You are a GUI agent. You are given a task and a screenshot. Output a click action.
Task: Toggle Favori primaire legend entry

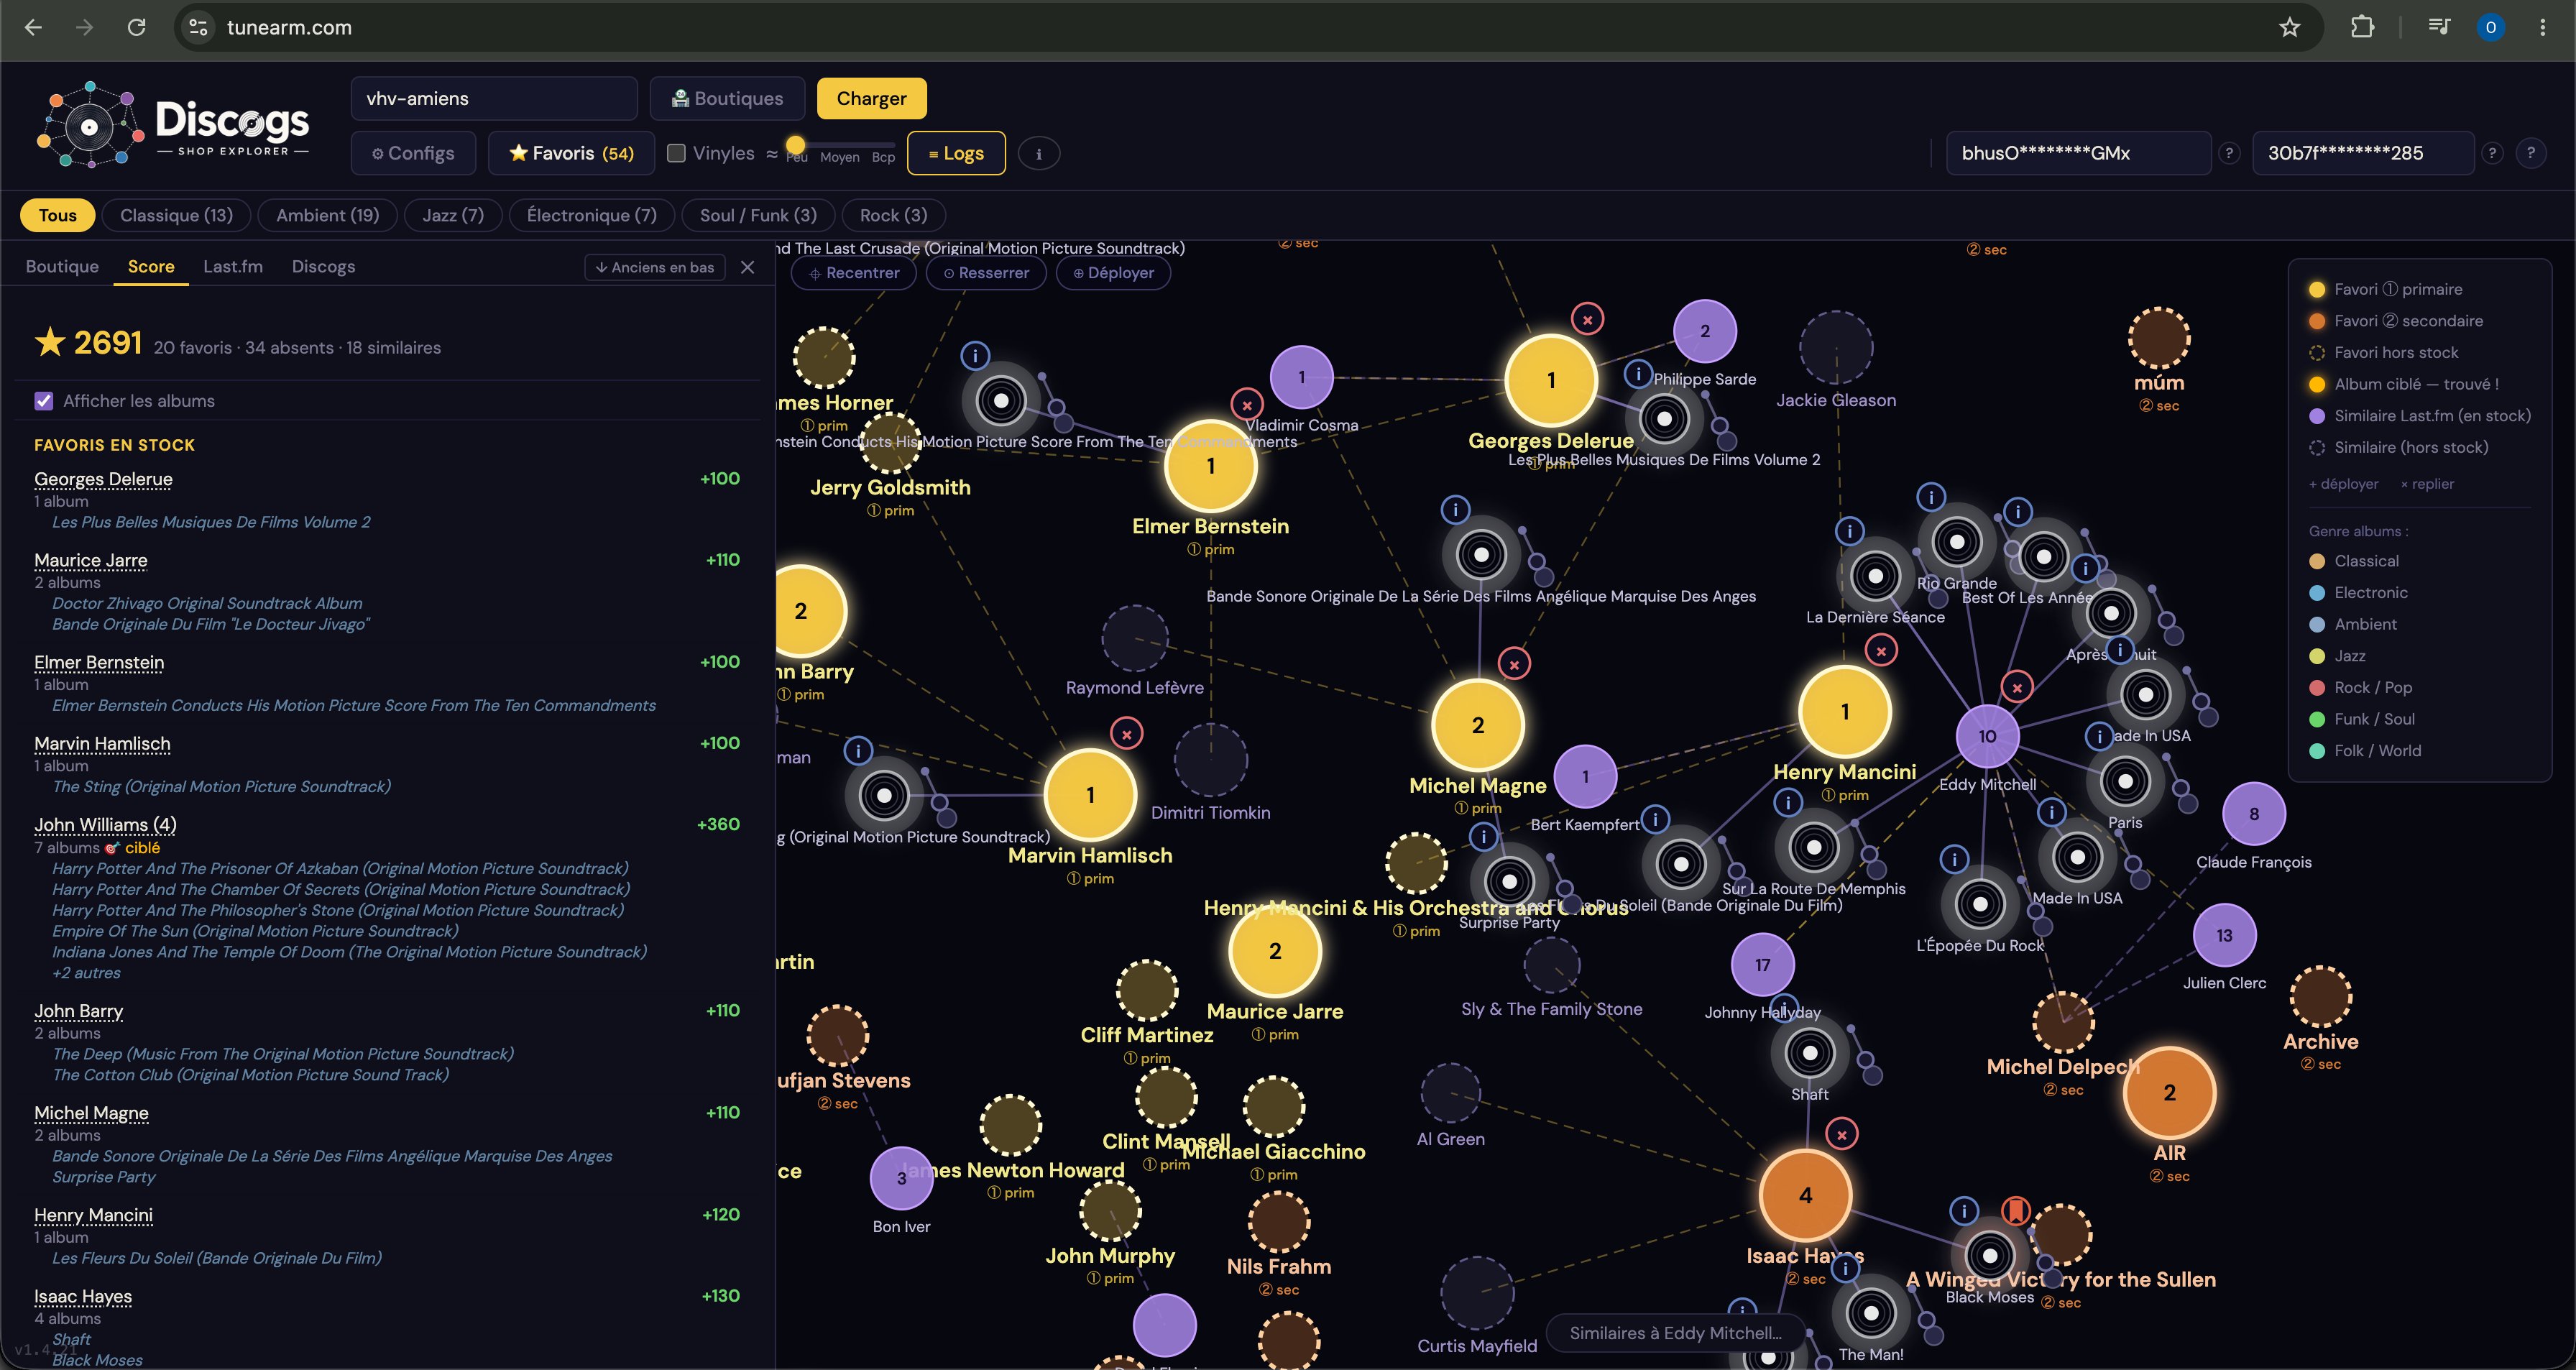[x=2385, y=289]
